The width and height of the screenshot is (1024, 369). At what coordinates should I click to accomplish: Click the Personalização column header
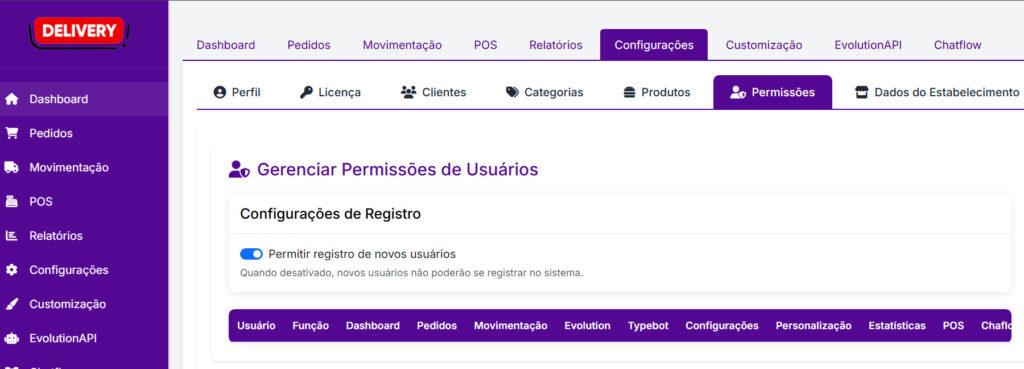[814, 325]
